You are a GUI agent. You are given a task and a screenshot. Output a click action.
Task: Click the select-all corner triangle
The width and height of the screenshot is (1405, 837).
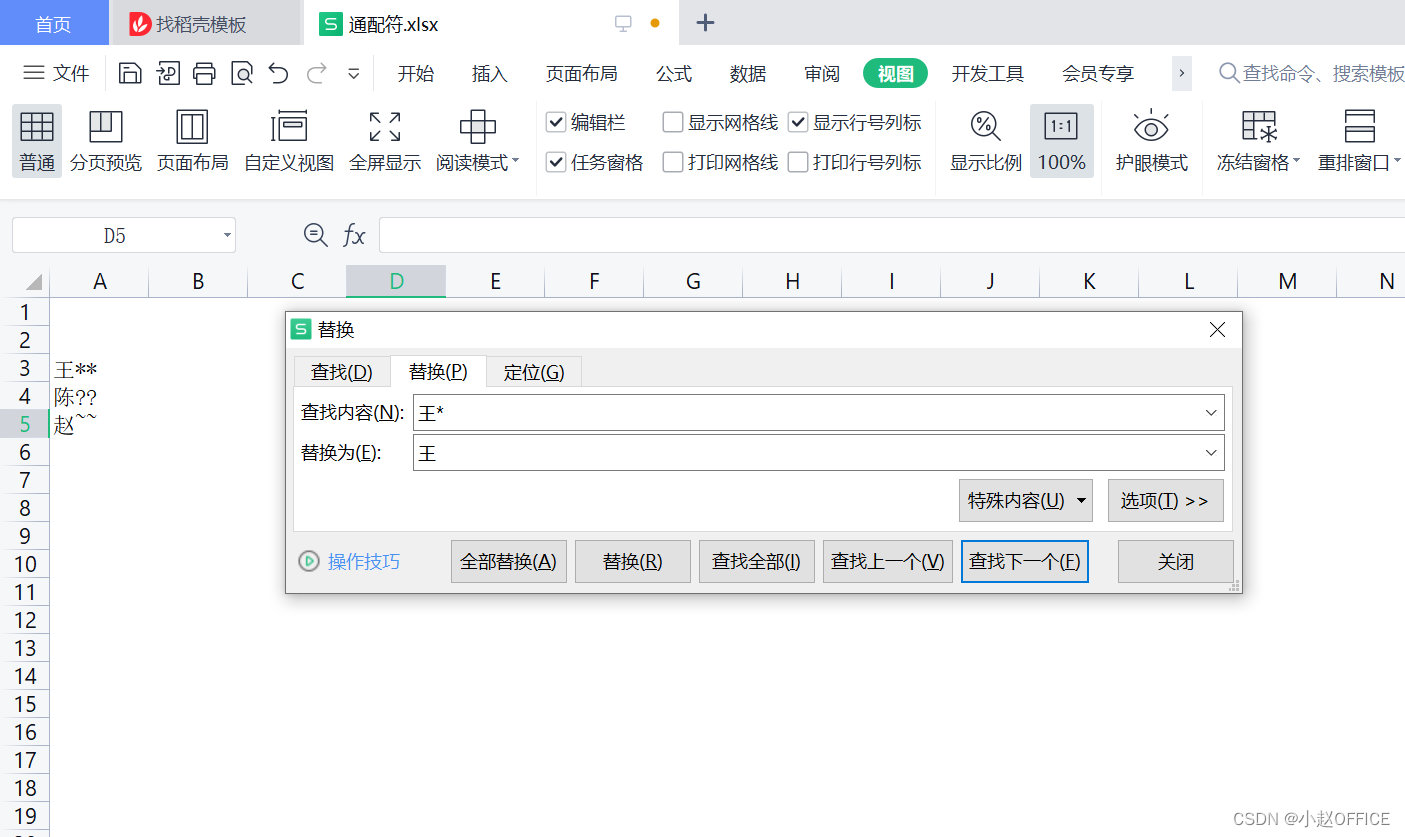click(x=34, y=282)
